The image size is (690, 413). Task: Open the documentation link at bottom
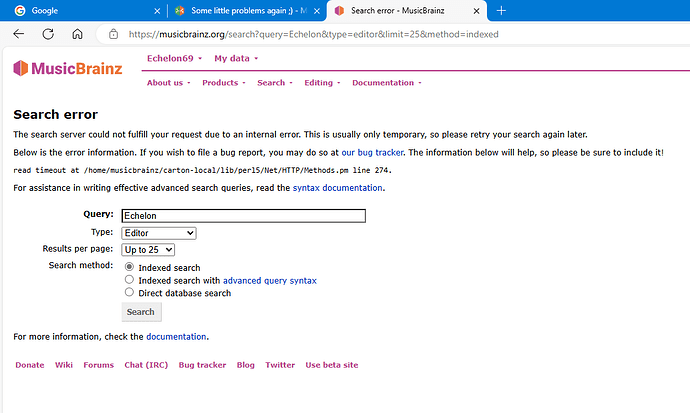tap(176, 336)
